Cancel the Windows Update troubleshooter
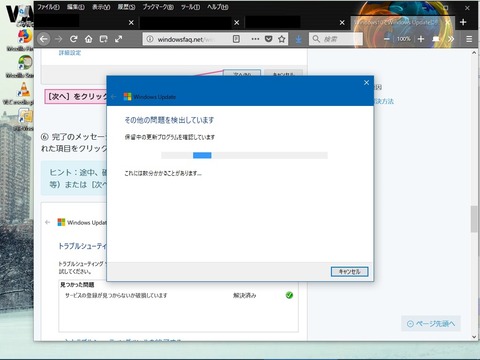The width and height of the screenshot is (480, 360). (x=349, y=272)
